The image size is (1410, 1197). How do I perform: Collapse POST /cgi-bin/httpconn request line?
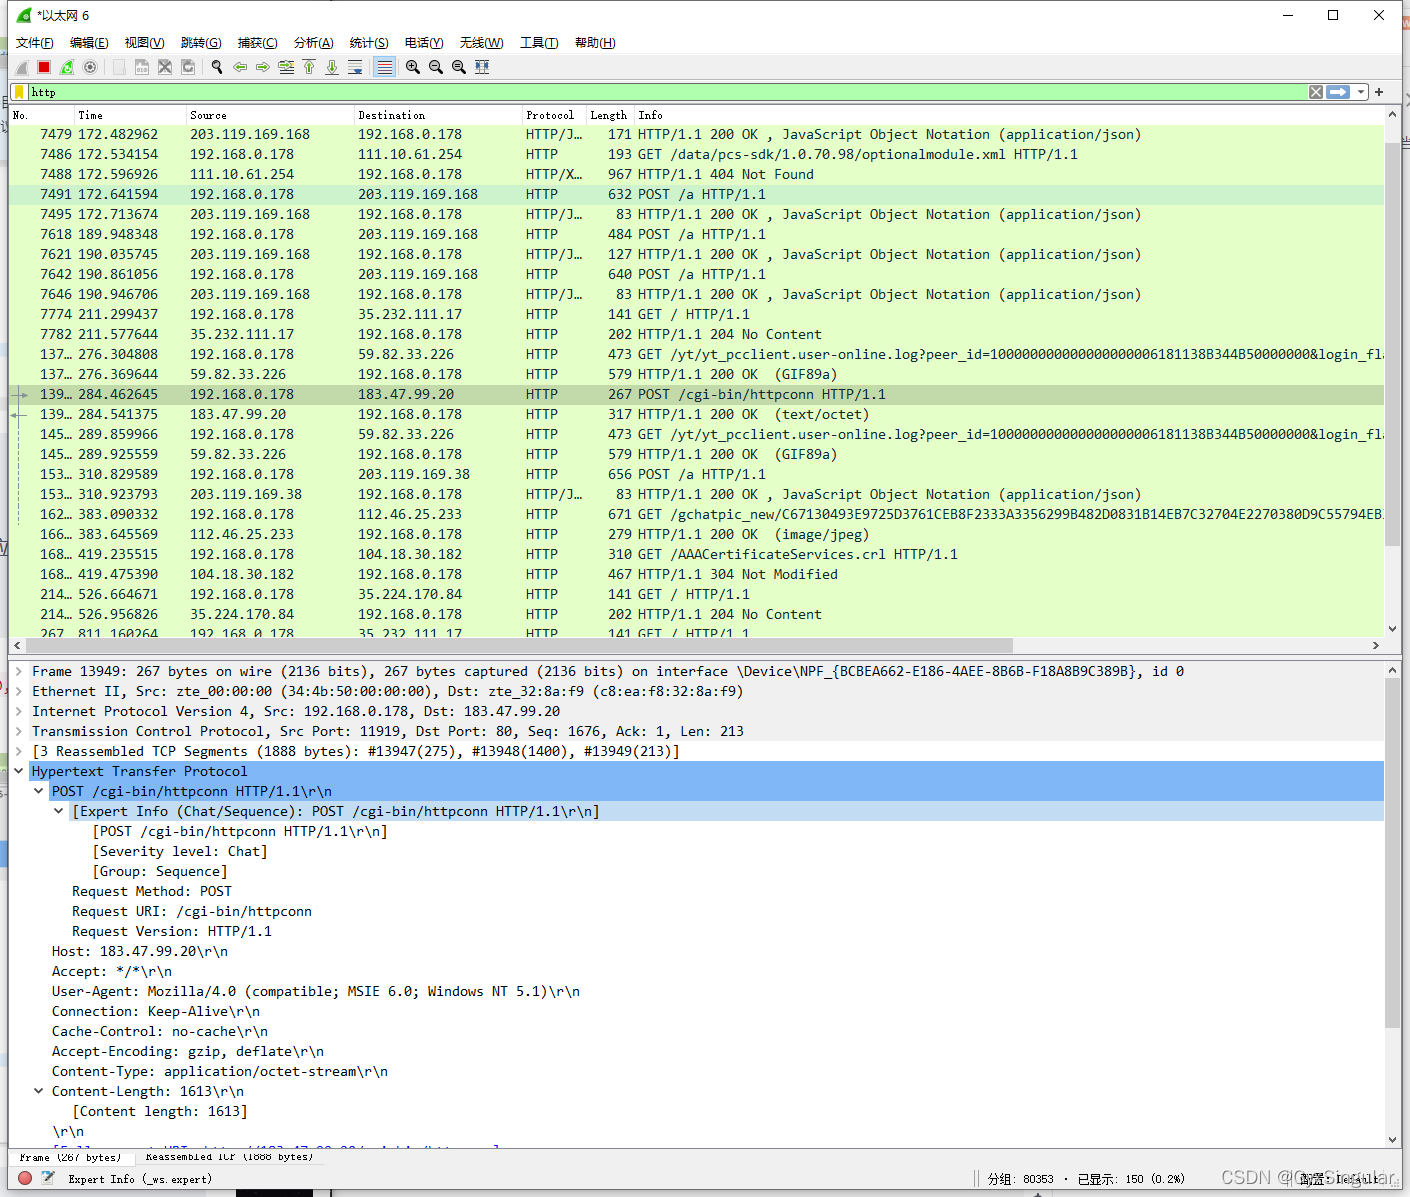click(x=39, y=791)
